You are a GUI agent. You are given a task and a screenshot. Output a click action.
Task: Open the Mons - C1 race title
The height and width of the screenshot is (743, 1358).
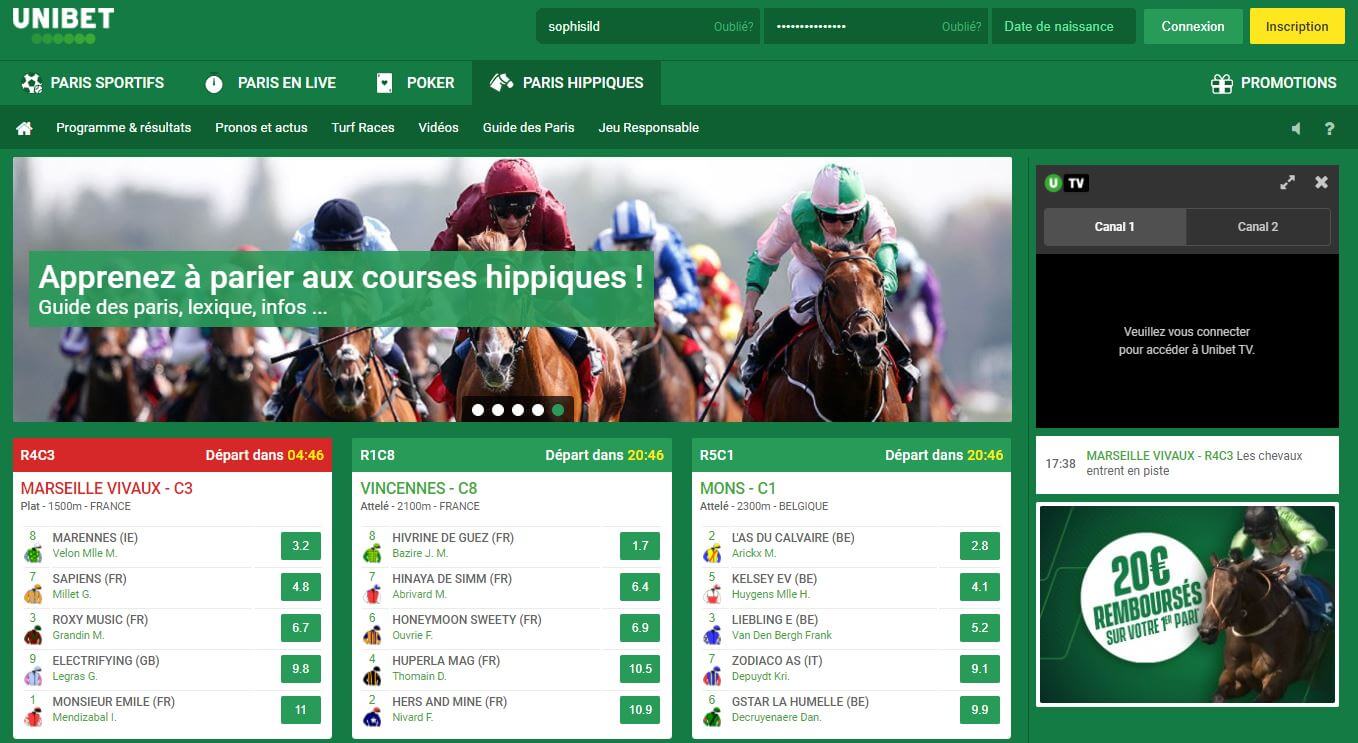tap(738, 489)
